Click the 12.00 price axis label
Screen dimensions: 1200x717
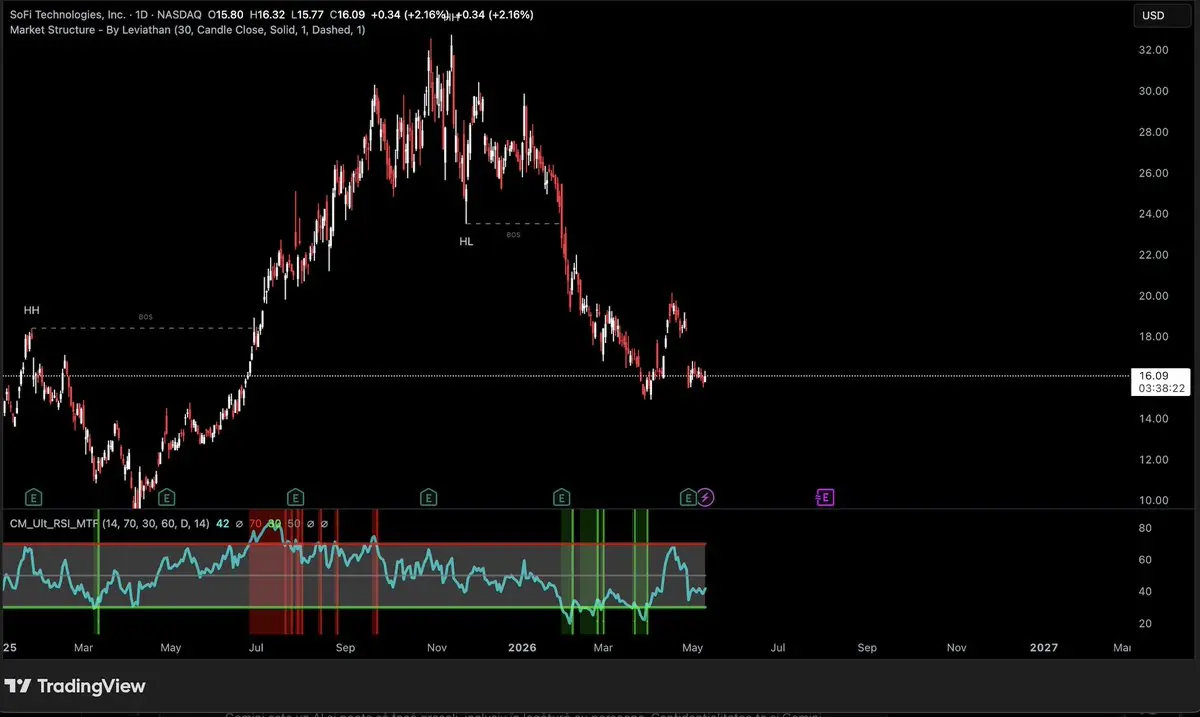coord(1155,459)
